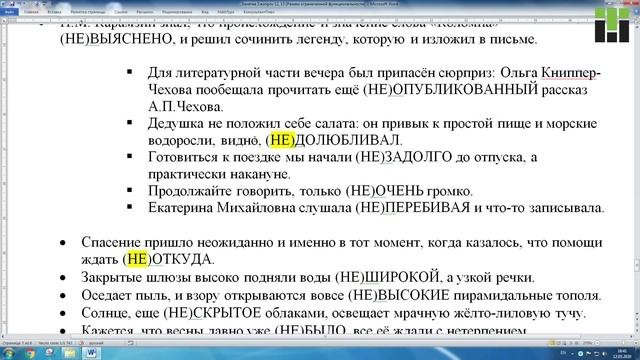
Task: Click the zoom in plus button
Action: pos(636,343)
